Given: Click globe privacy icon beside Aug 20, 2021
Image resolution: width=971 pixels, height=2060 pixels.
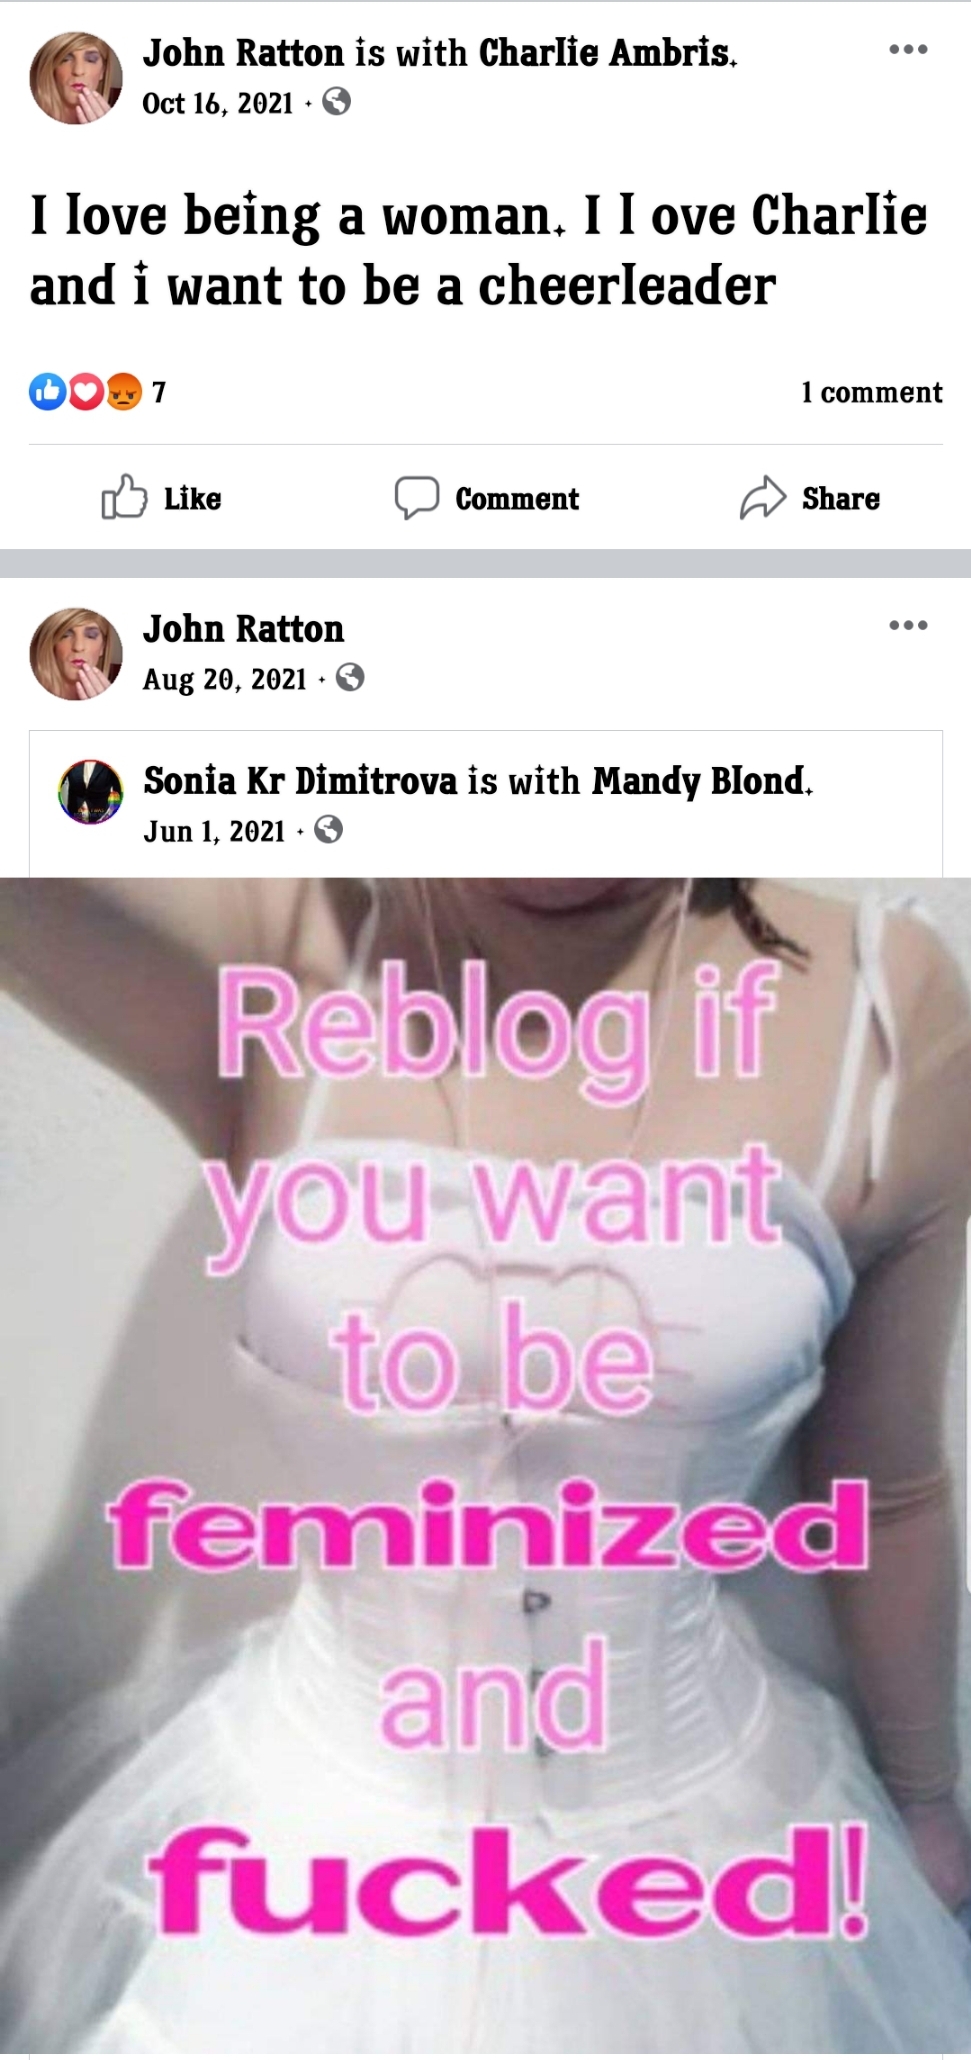Looking at the screenshot, I should click(350, 678).
